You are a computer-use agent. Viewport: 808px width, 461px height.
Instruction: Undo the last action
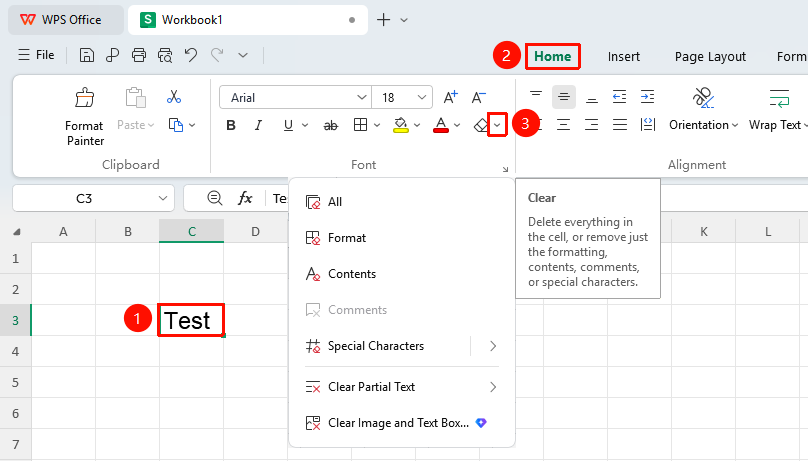[191, 55]
